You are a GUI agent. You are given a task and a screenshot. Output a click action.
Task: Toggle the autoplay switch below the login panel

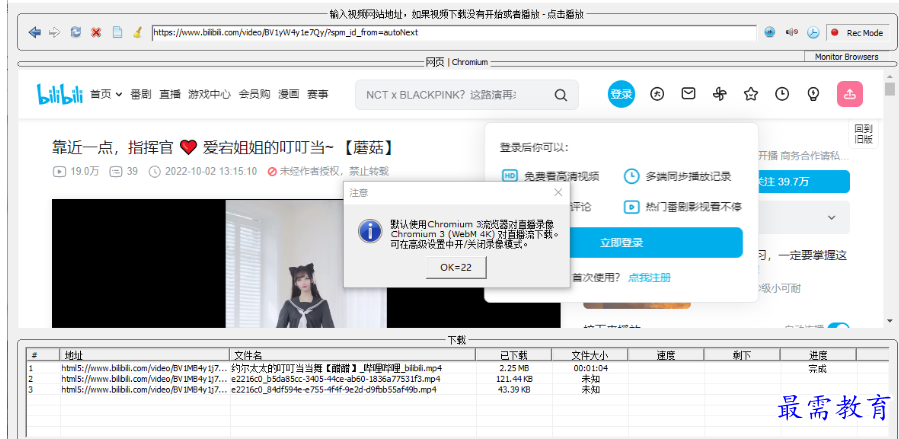[838, 326]
